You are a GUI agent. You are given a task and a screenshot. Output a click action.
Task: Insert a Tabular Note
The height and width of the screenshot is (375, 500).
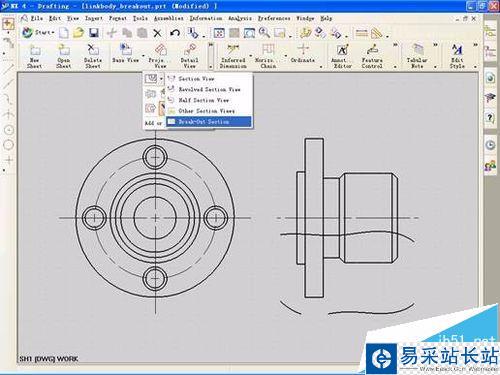pos(417,56)
